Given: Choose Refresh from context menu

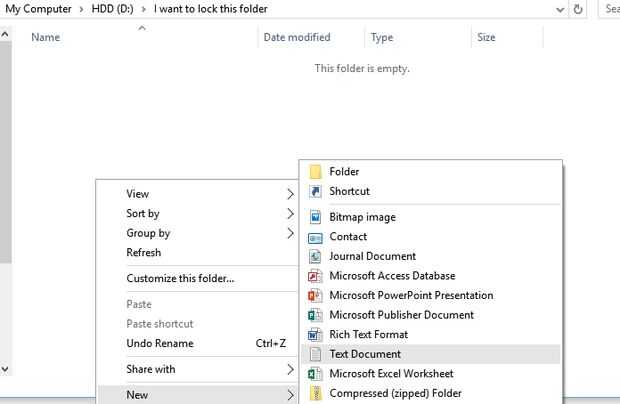Looking at the screenshot, I should [144, 253].
